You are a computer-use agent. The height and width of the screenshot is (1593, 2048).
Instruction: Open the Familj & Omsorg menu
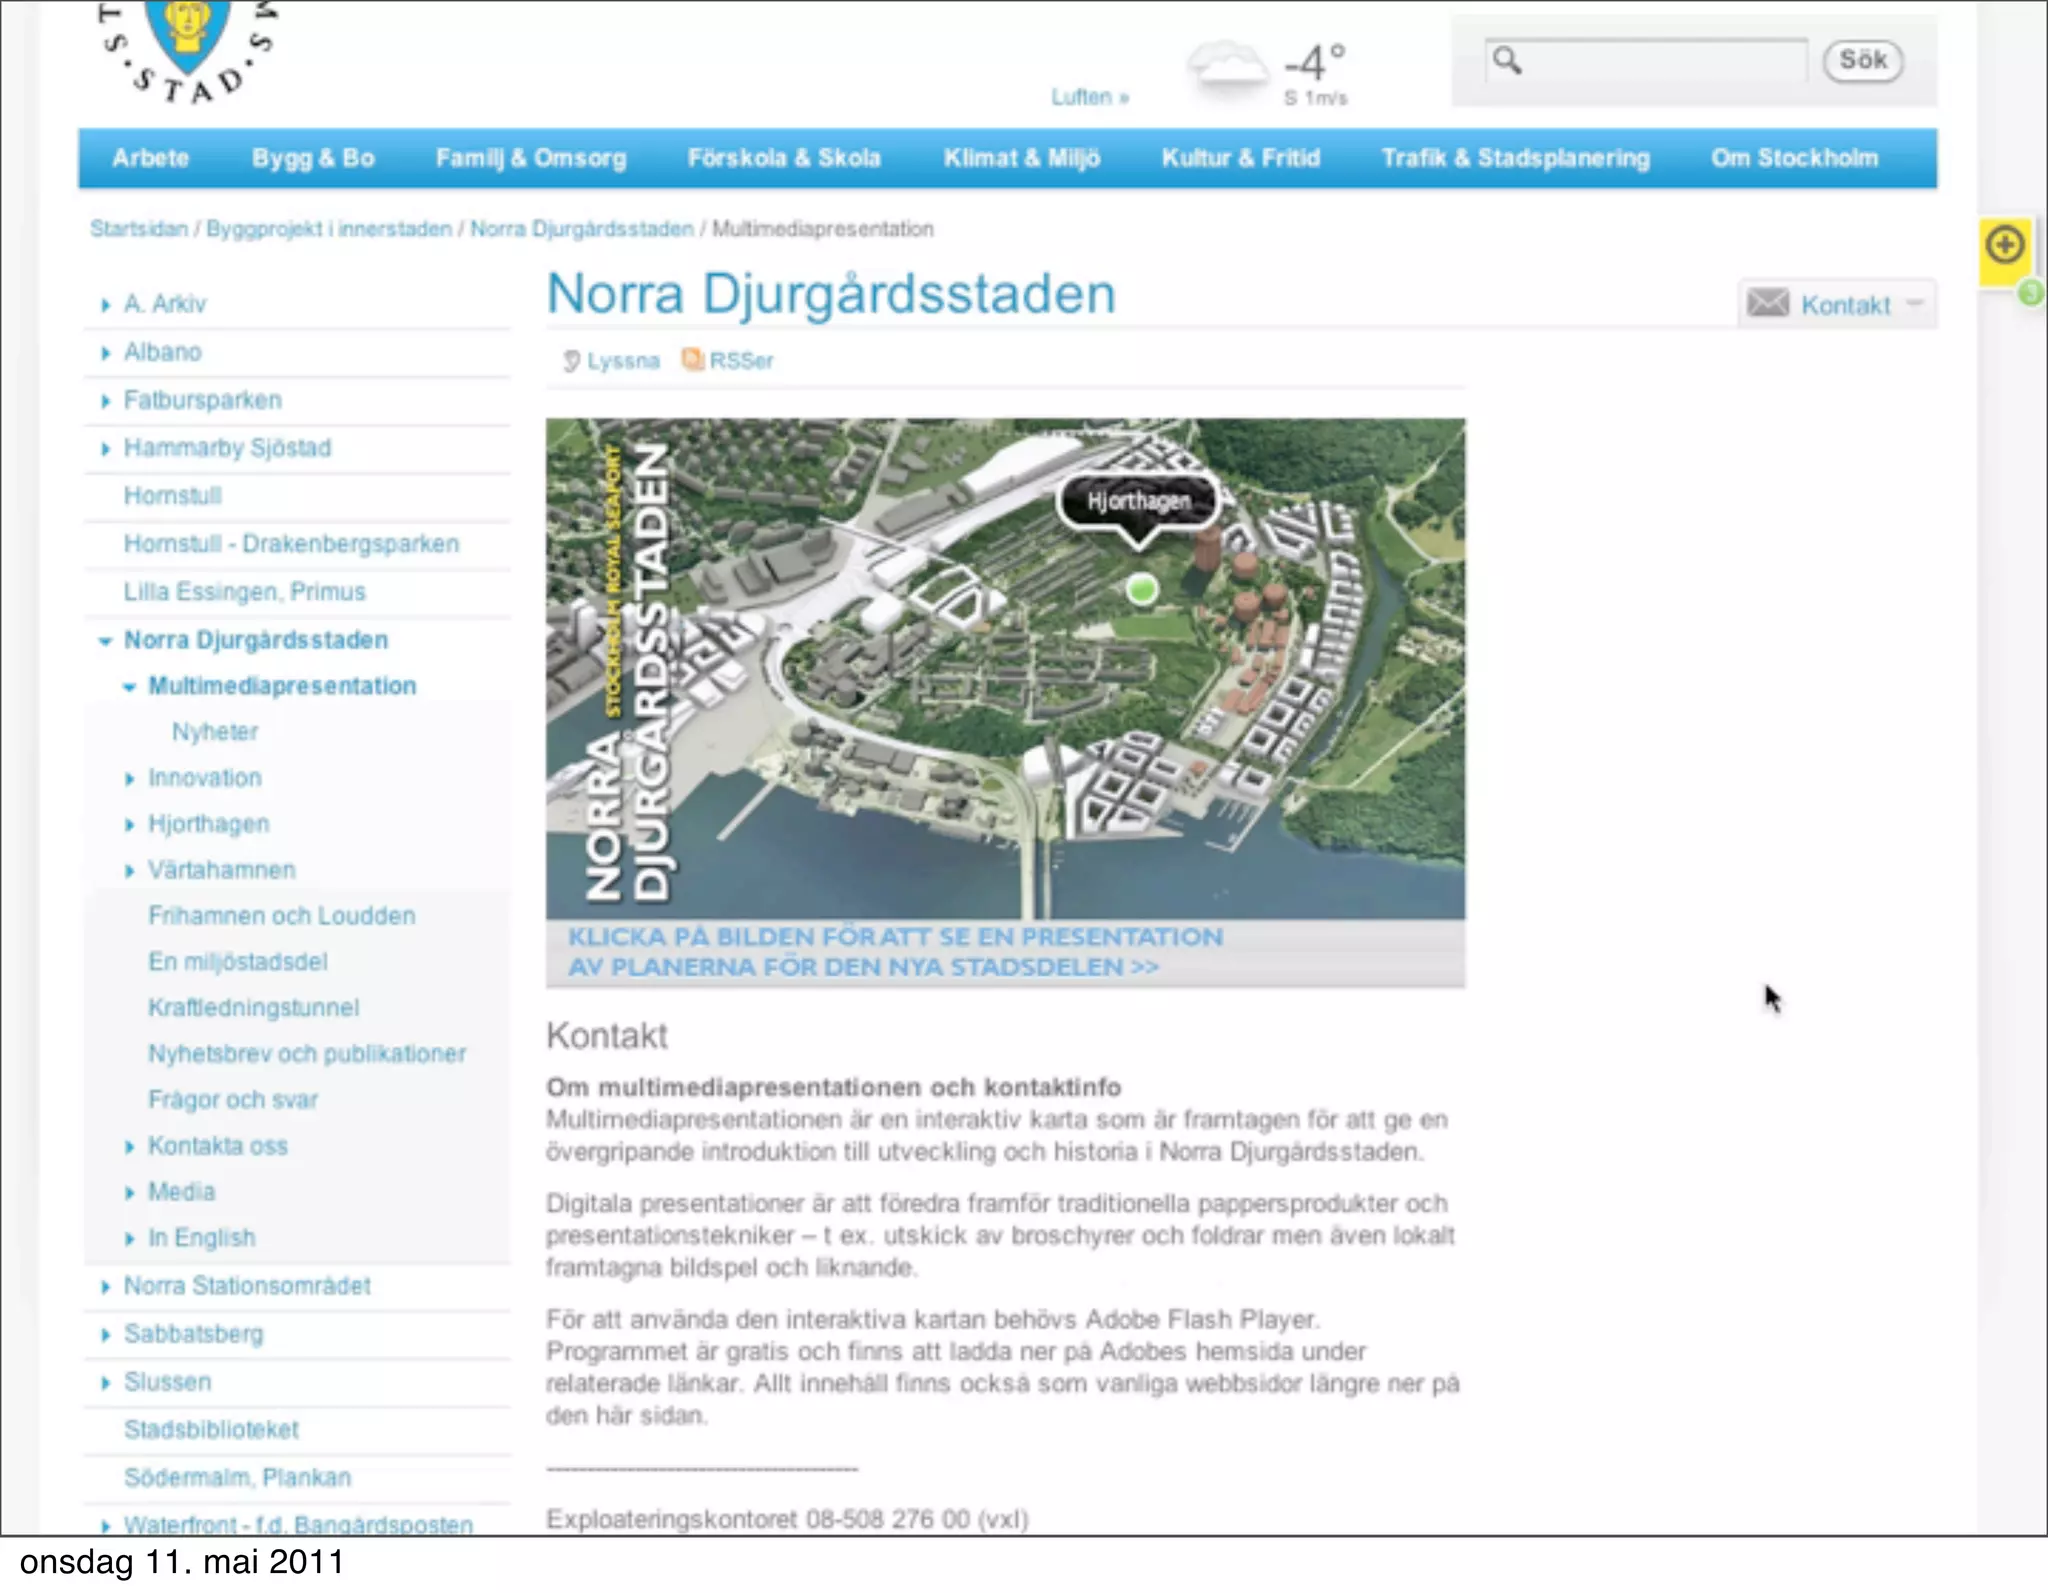pyautogui.click(x=531, y=158)
